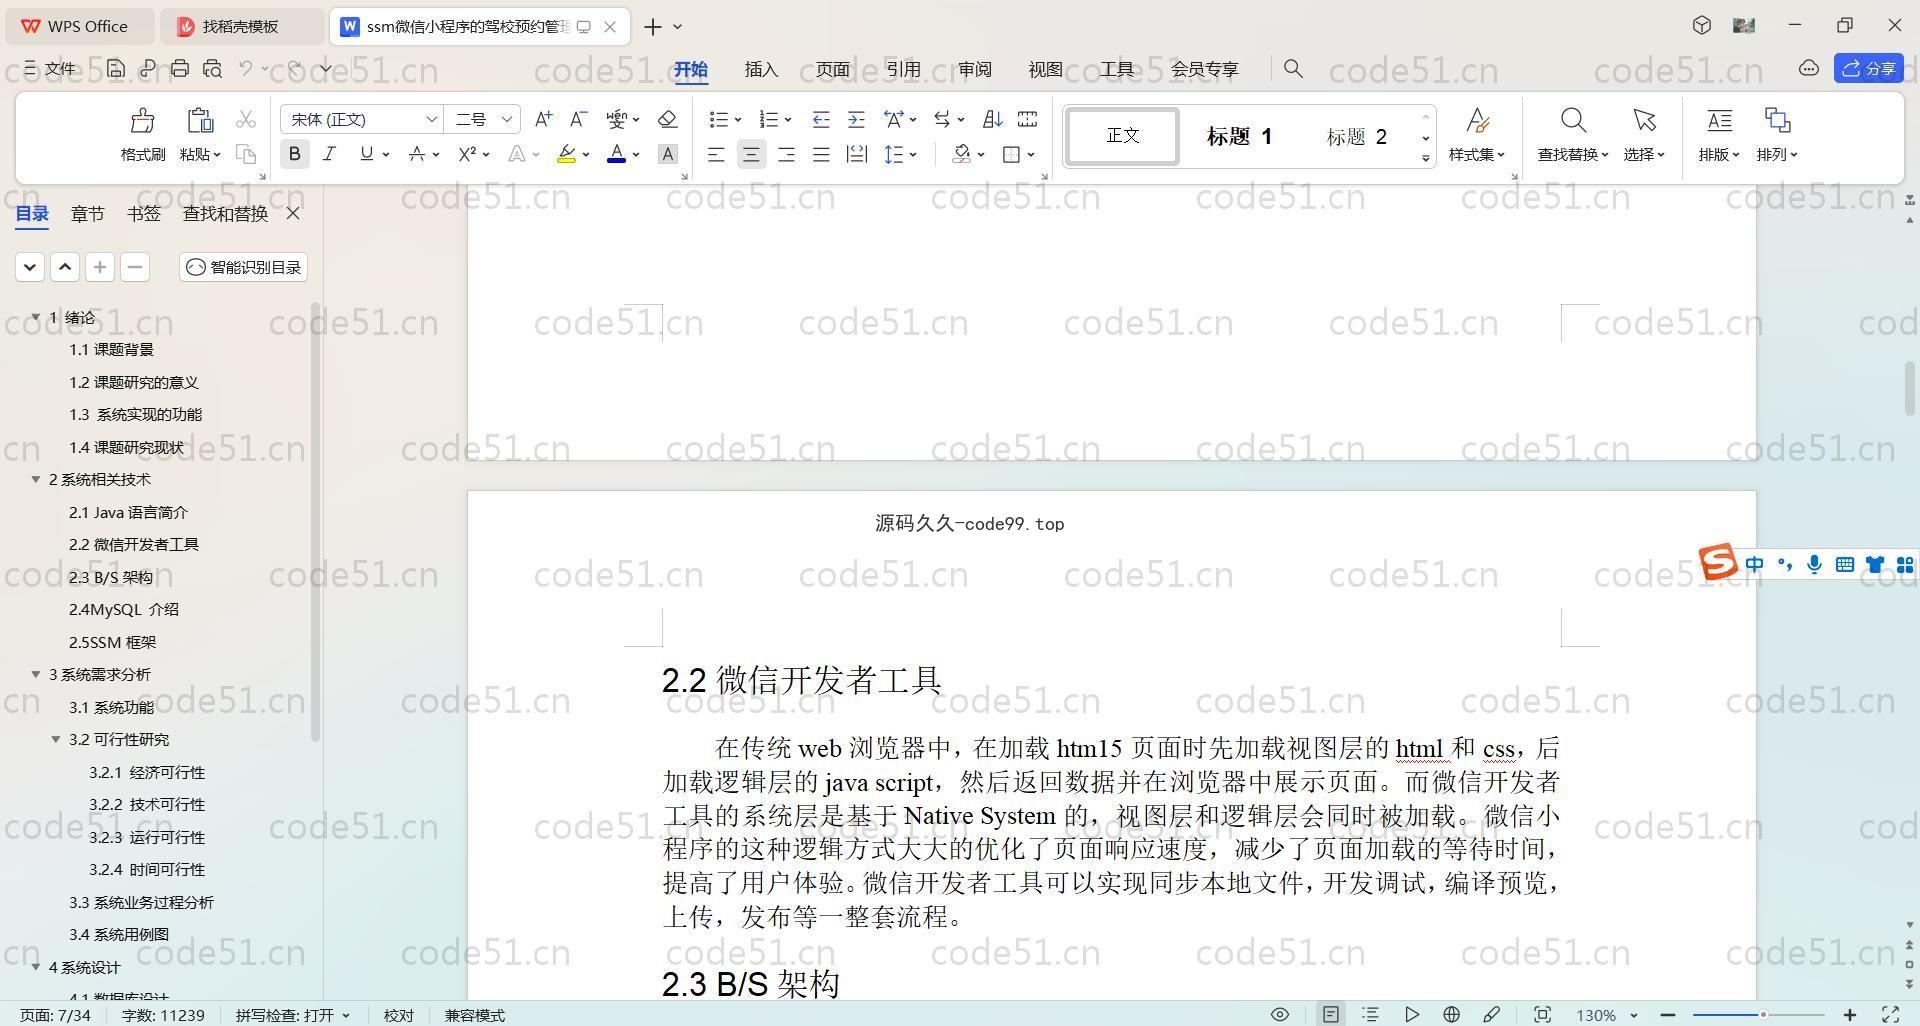This screenshot has width=1920, height=1026.
Task: Go to 2.4MySQL 介绍 in outline
Action: click(124, 609)
